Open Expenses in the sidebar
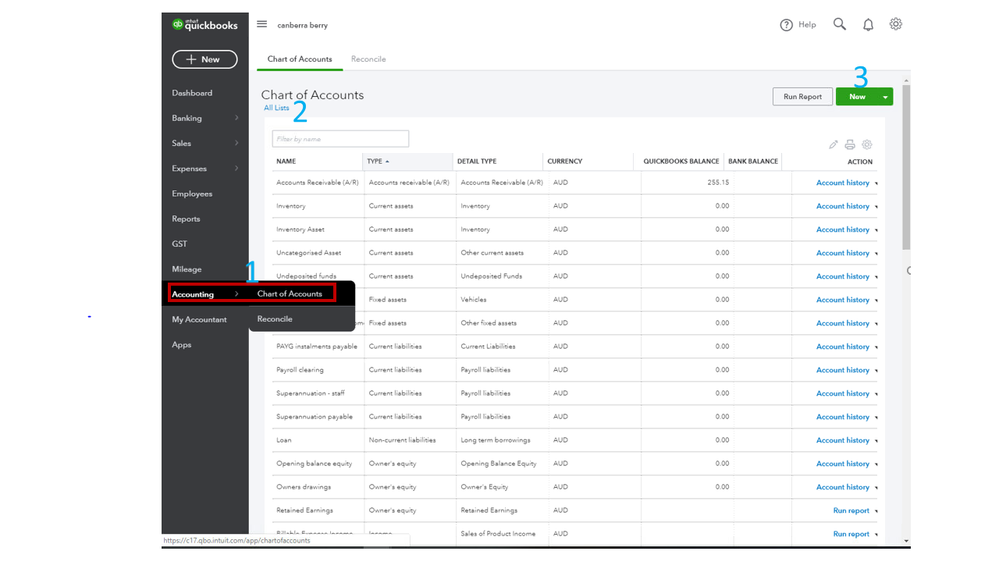 189,168
